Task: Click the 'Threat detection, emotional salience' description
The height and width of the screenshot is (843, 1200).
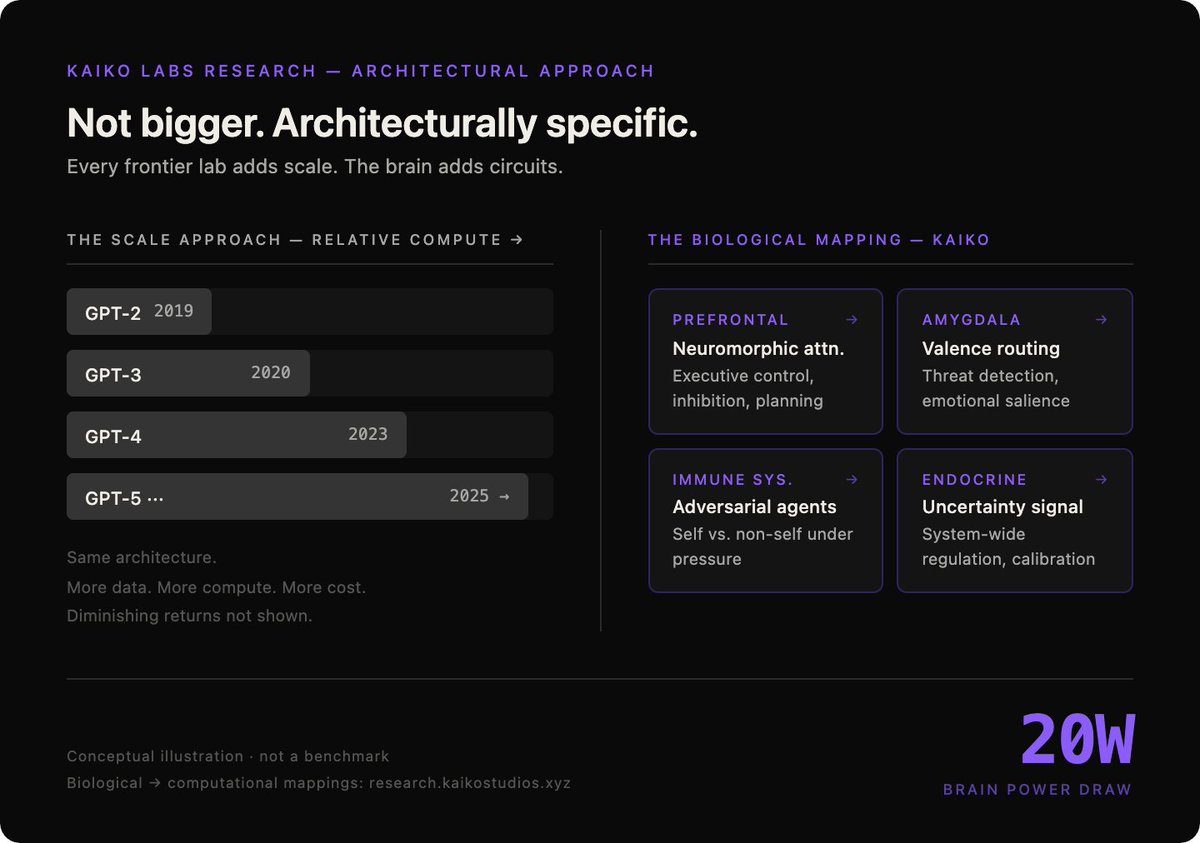Action: (996, 389)
